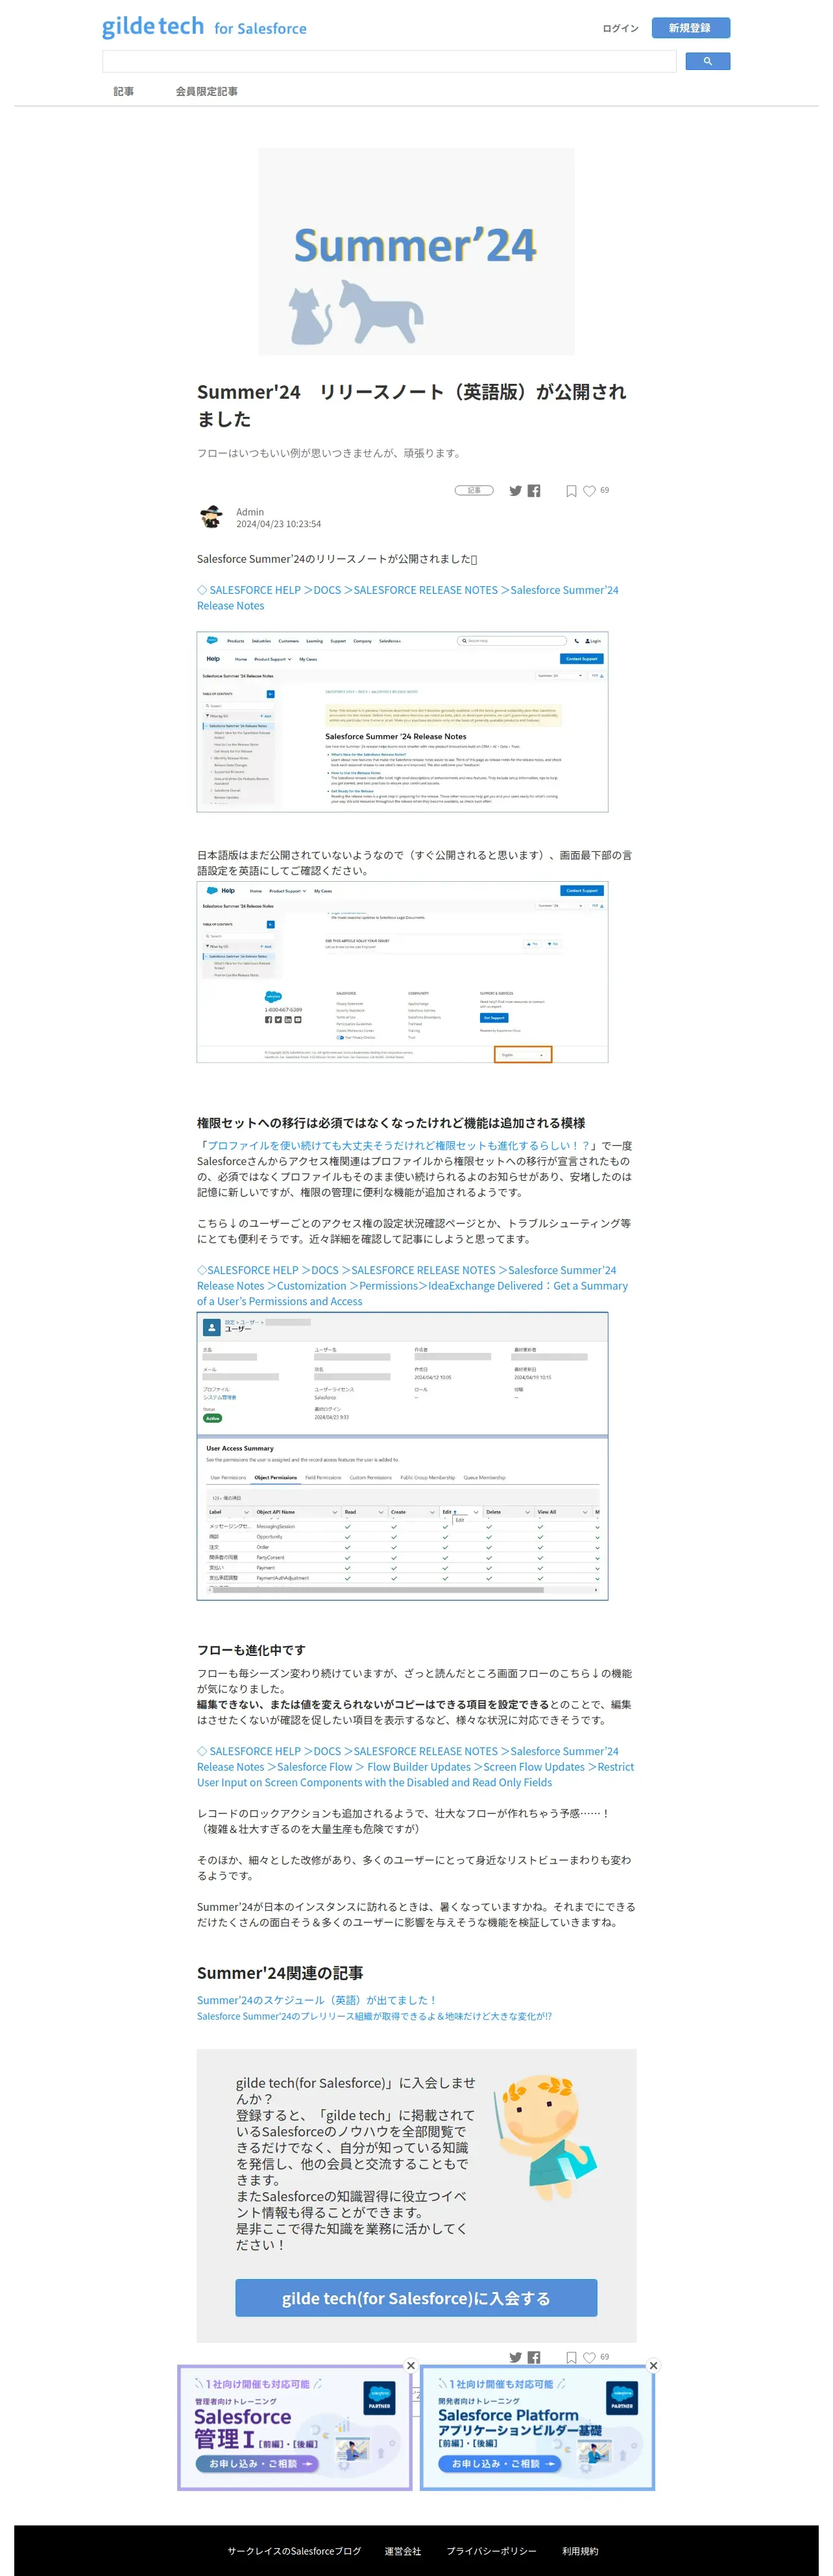This screenshot has height=2576, width=833.
Task: Open the Summer'24 hero image
Action: (x=416, y=251)
